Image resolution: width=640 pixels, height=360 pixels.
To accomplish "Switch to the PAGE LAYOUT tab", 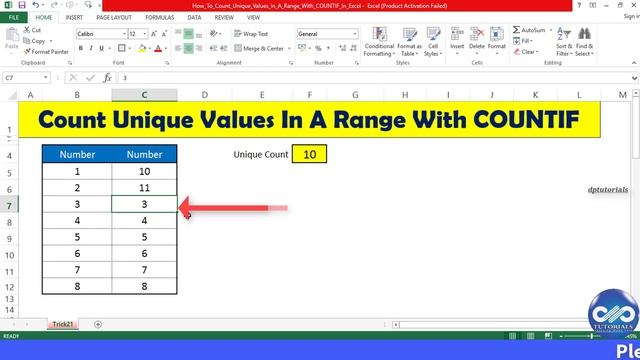I will 114,18.
